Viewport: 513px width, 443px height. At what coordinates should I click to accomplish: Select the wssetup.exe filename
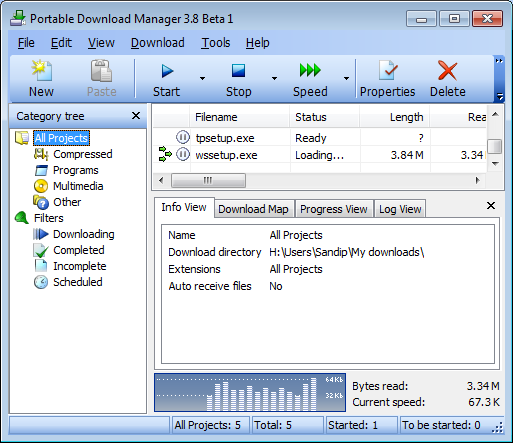coord(226,155)
